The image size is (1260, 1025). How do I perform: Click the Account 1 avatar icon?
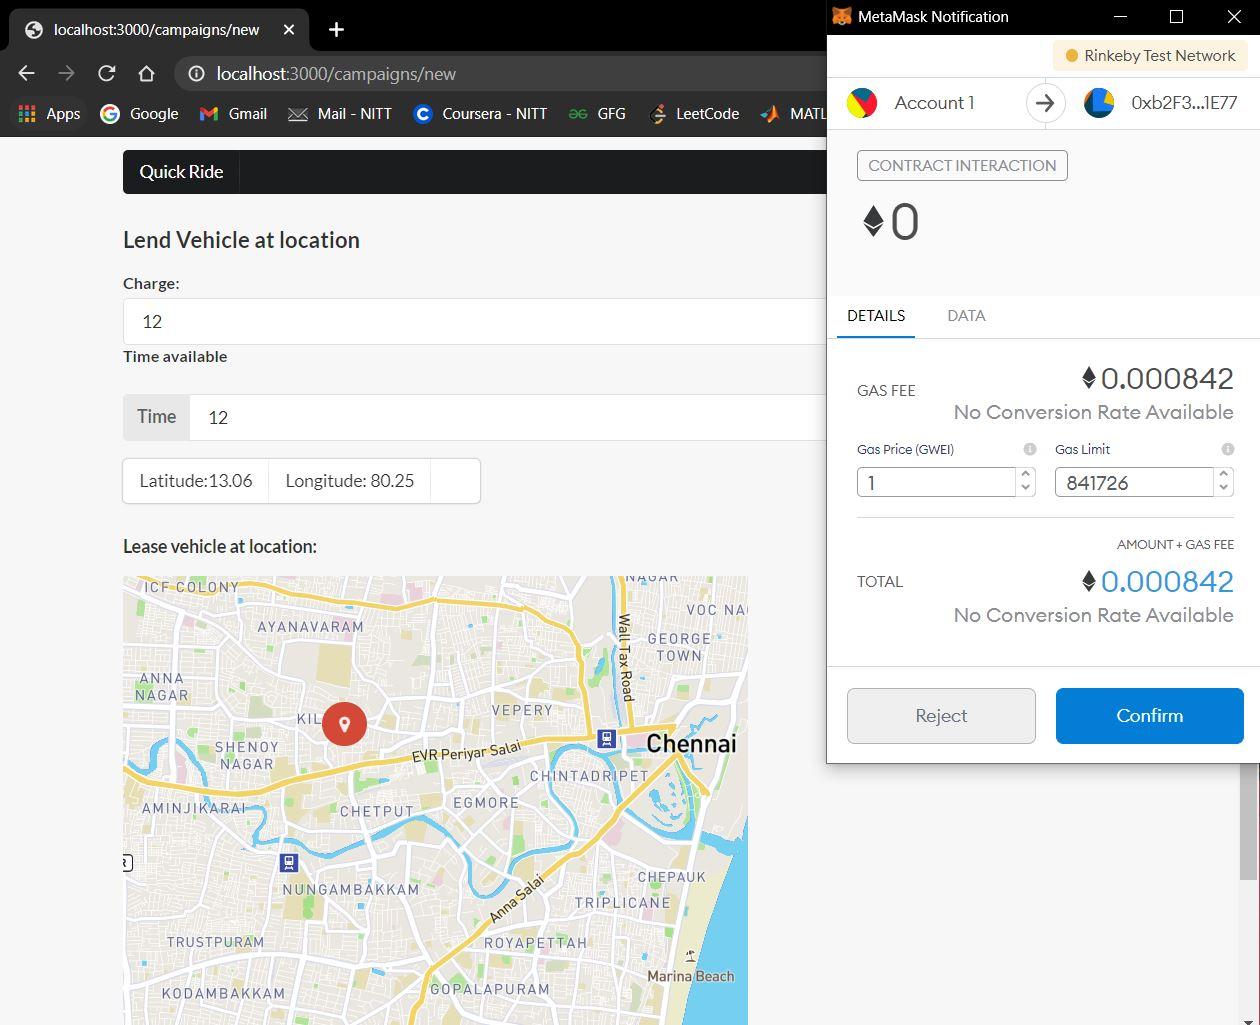[862, 103]
